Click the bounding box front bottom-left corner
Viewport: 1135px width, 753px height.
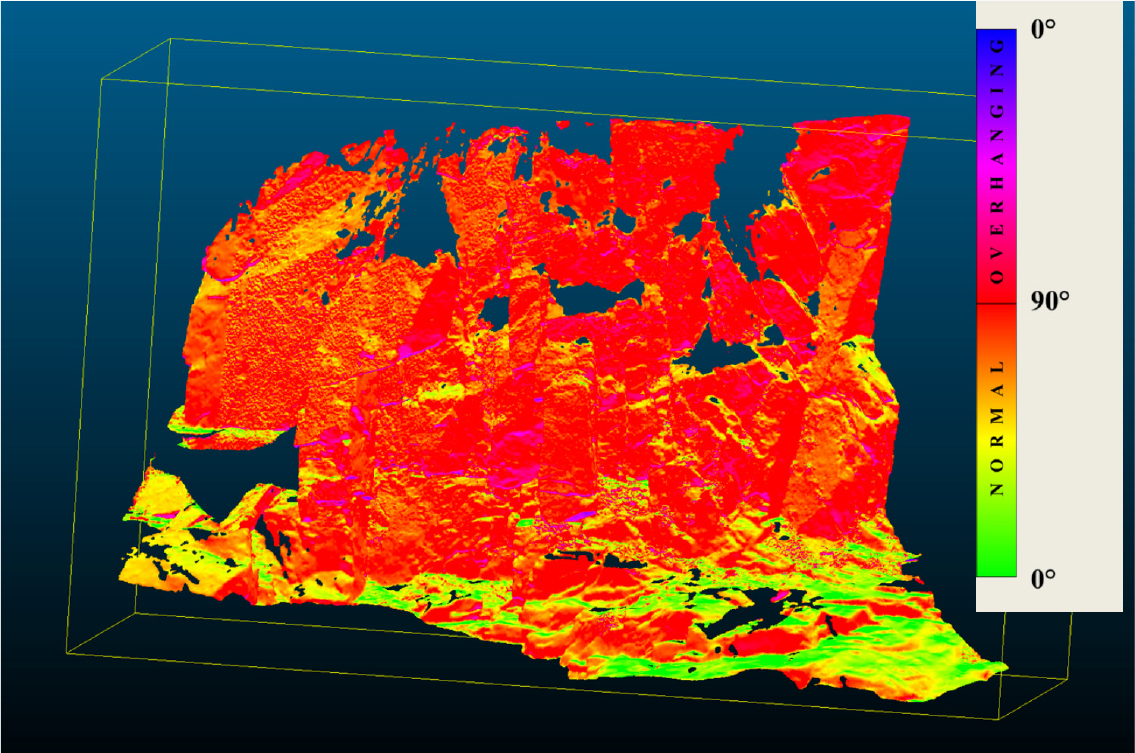pyautogui.click(x=66, y=655)
